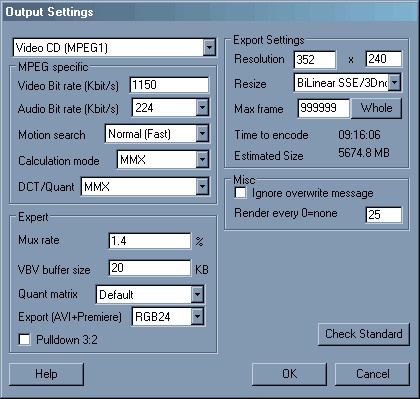The width and height of the screenshot is (420, 399).
Task: Click the Render every 0=none label
Action: [x=286, y=213]
